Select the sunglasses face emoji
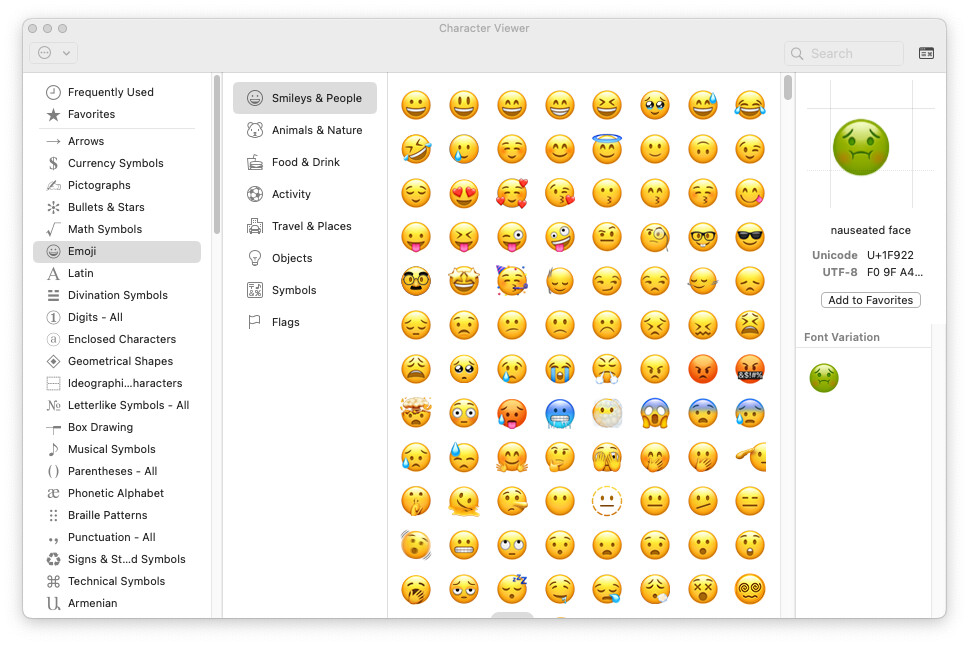969x645 pixels. click(749, 237)
